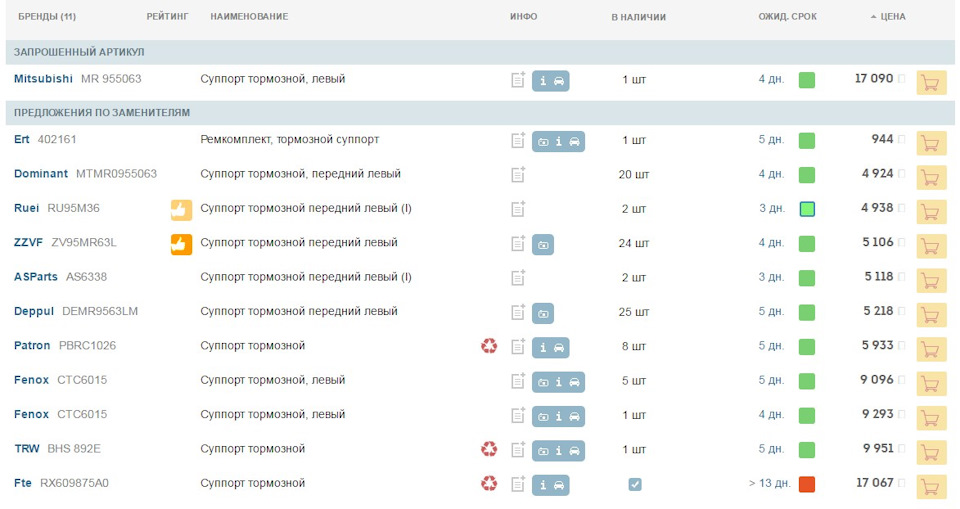
Task: Click price 944 in Ert row
Action: tap(882, 139)
